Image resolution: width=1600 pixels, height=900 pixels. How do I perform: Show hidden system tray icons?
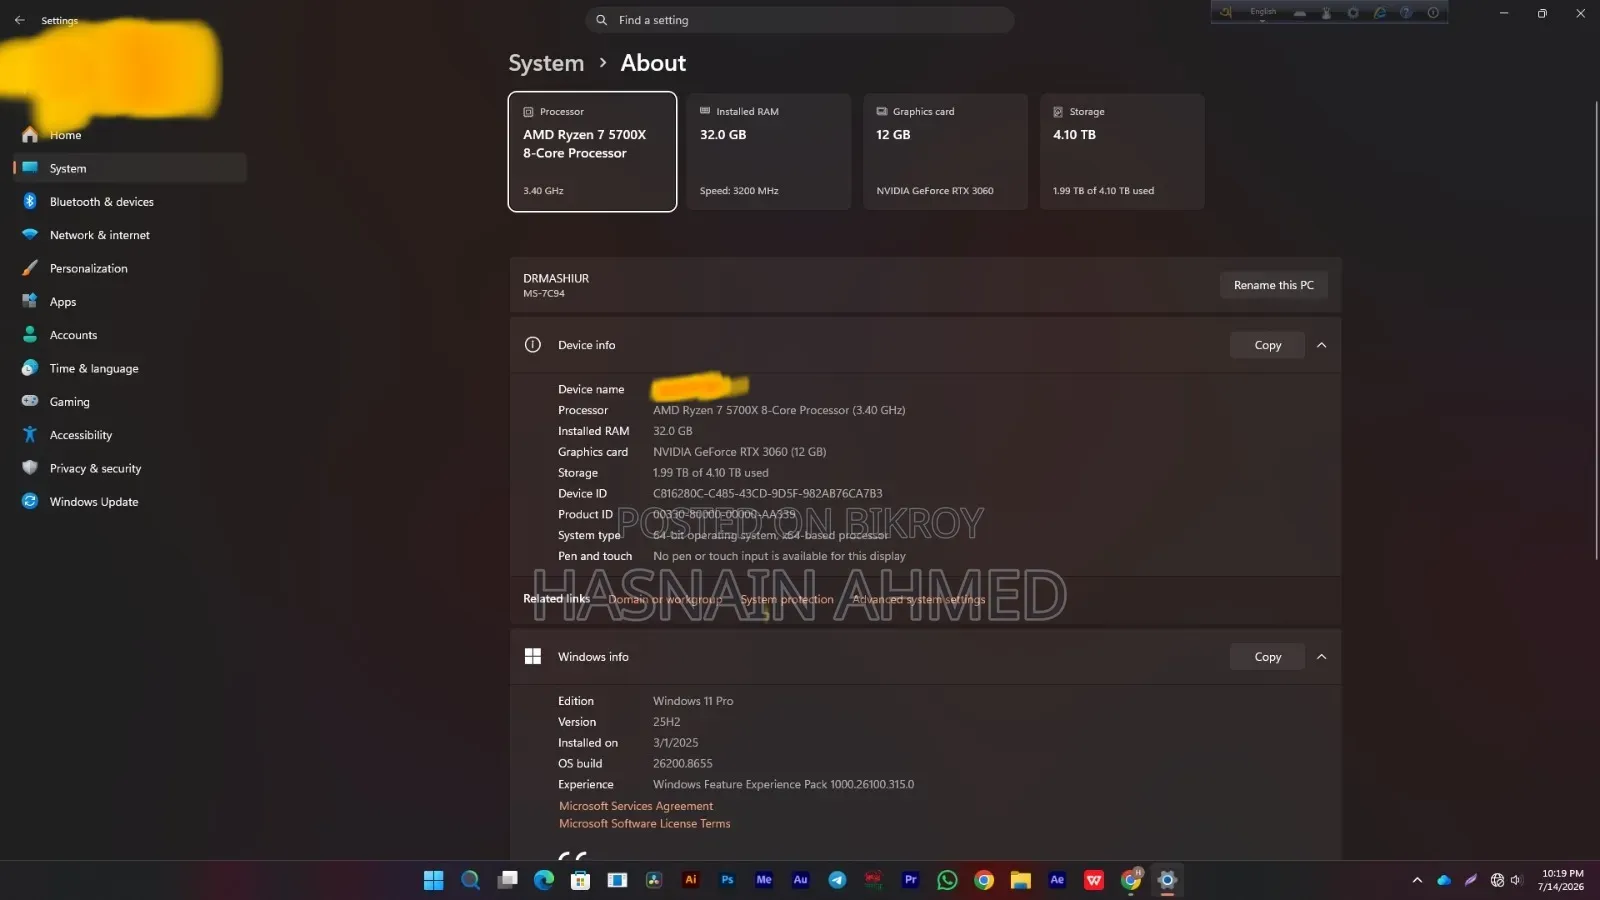(1417, 880)
